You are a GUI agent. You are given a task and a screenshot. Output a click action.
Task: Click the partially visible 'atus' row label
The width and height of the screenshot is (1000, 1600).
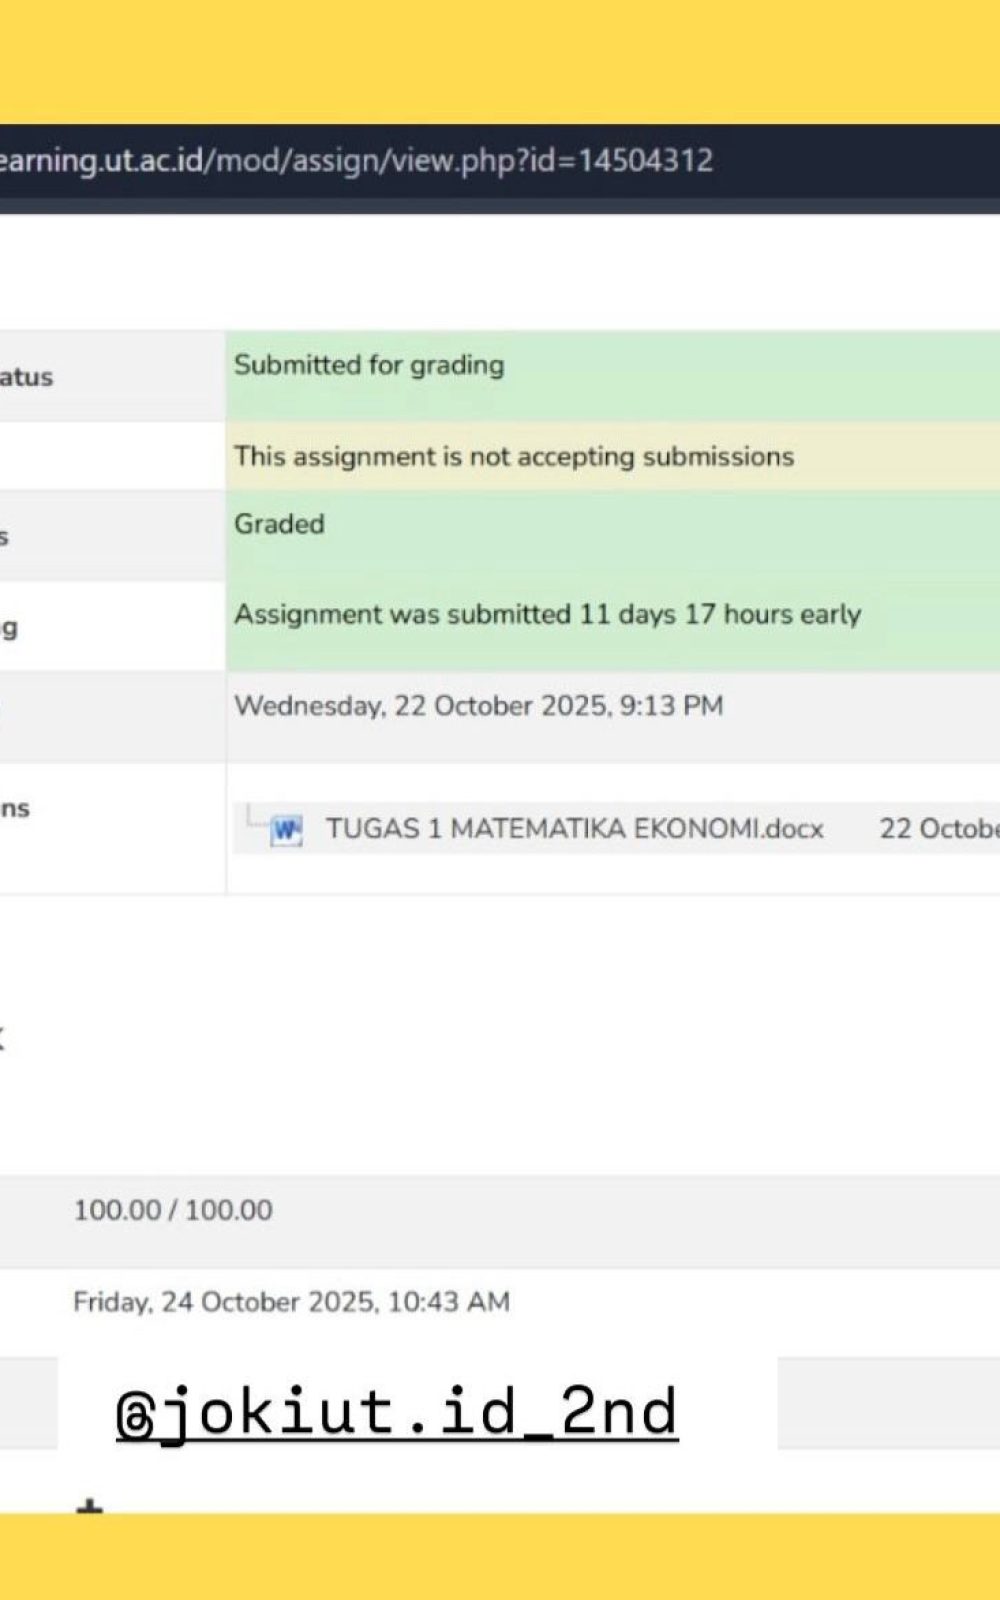[26, 378]
